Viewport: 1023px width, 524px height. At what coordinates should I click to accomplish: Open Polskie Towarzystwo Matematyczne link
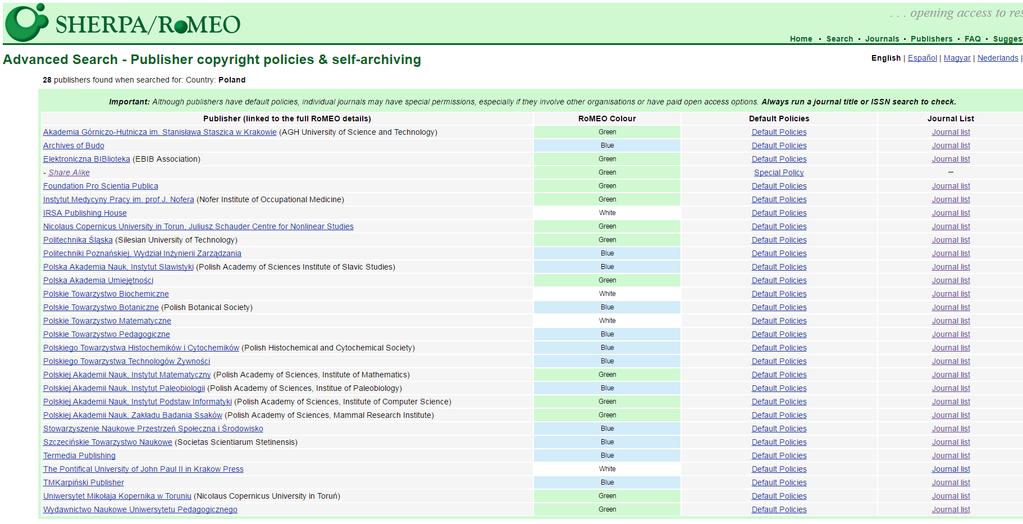107,321
